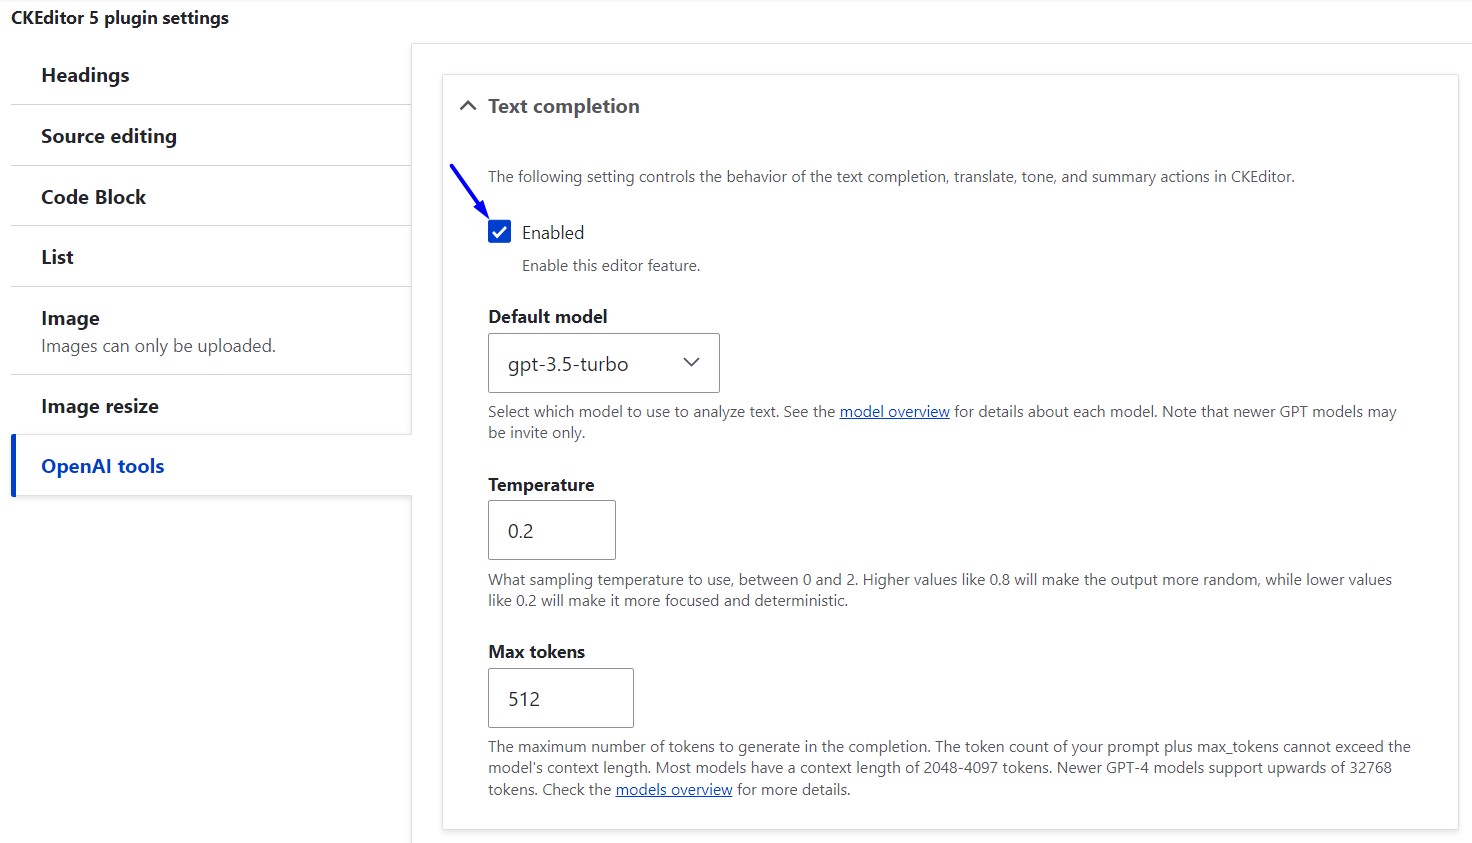Image resolution: width=1472 pixels, height=843 pixels.
Task: Click 'Images can only be uploaded.' text
Action: point(158,346)
